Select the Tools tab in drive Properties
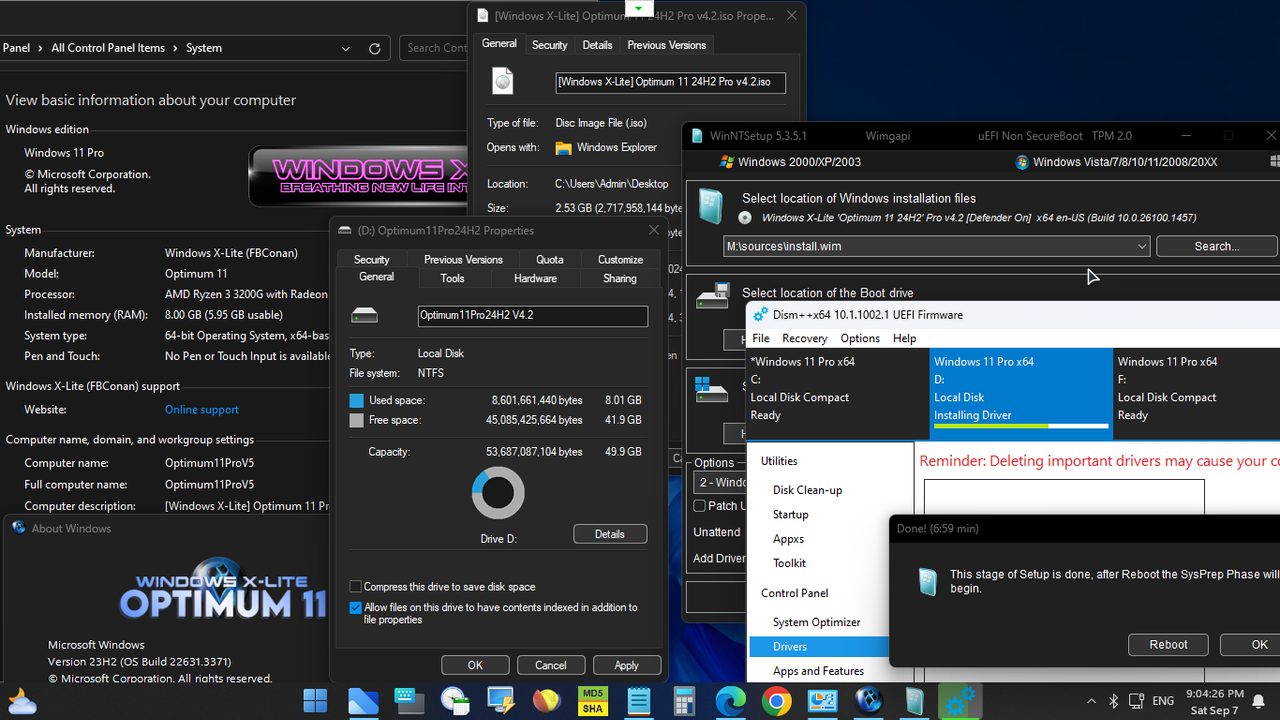 (452, 278)
